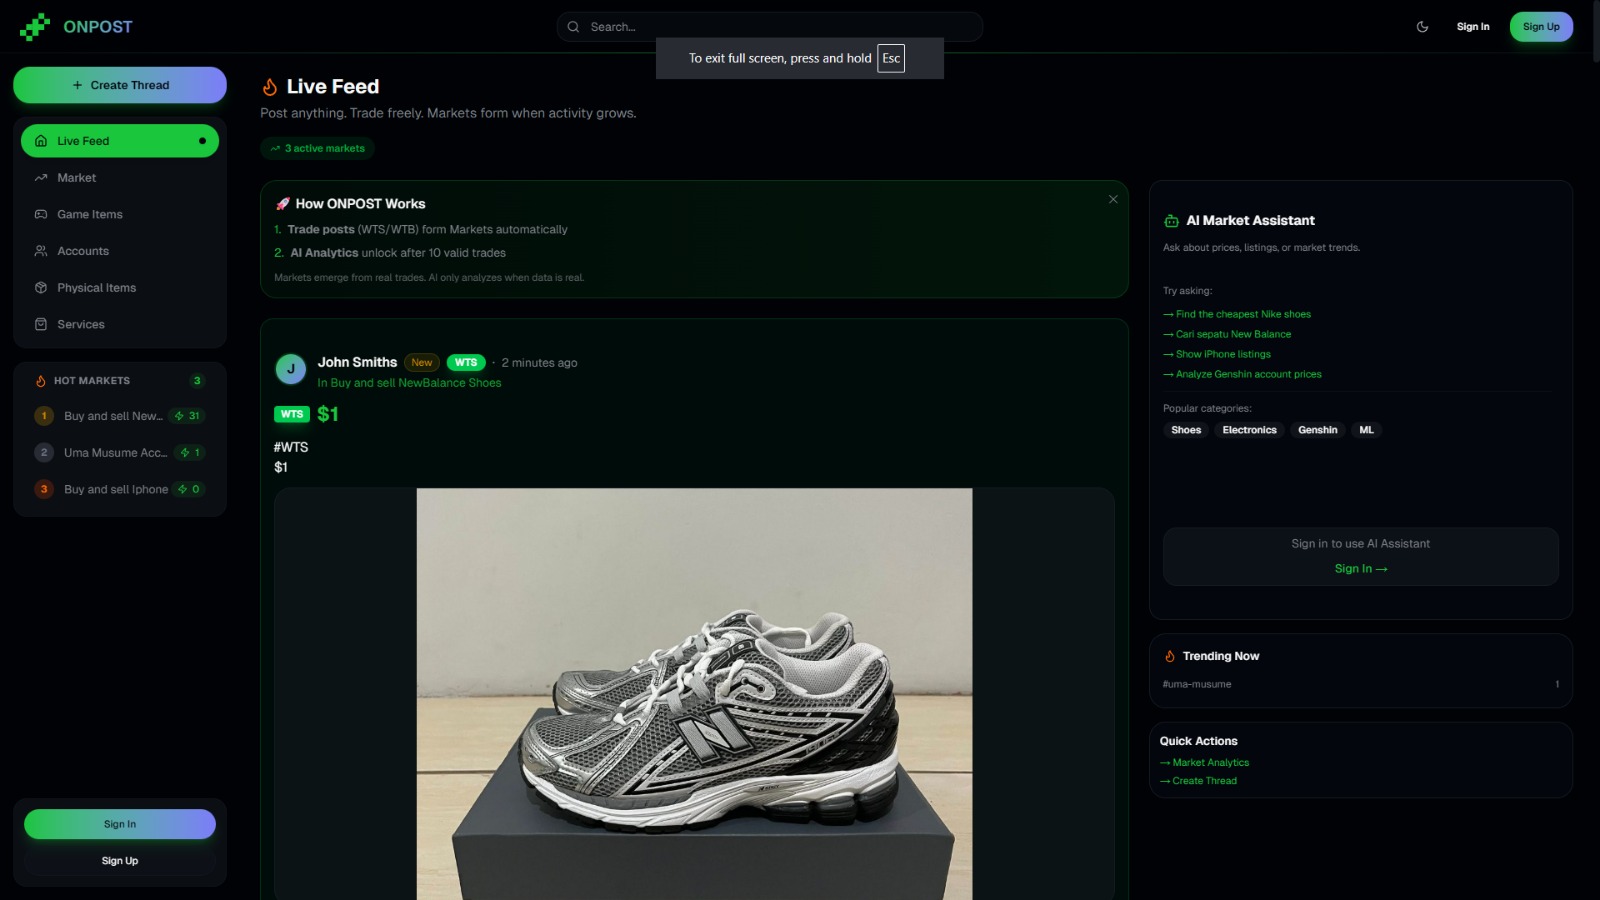Click the Physical Items box icon
This screenshot has width=1600, height=900.
pos(41,288)
